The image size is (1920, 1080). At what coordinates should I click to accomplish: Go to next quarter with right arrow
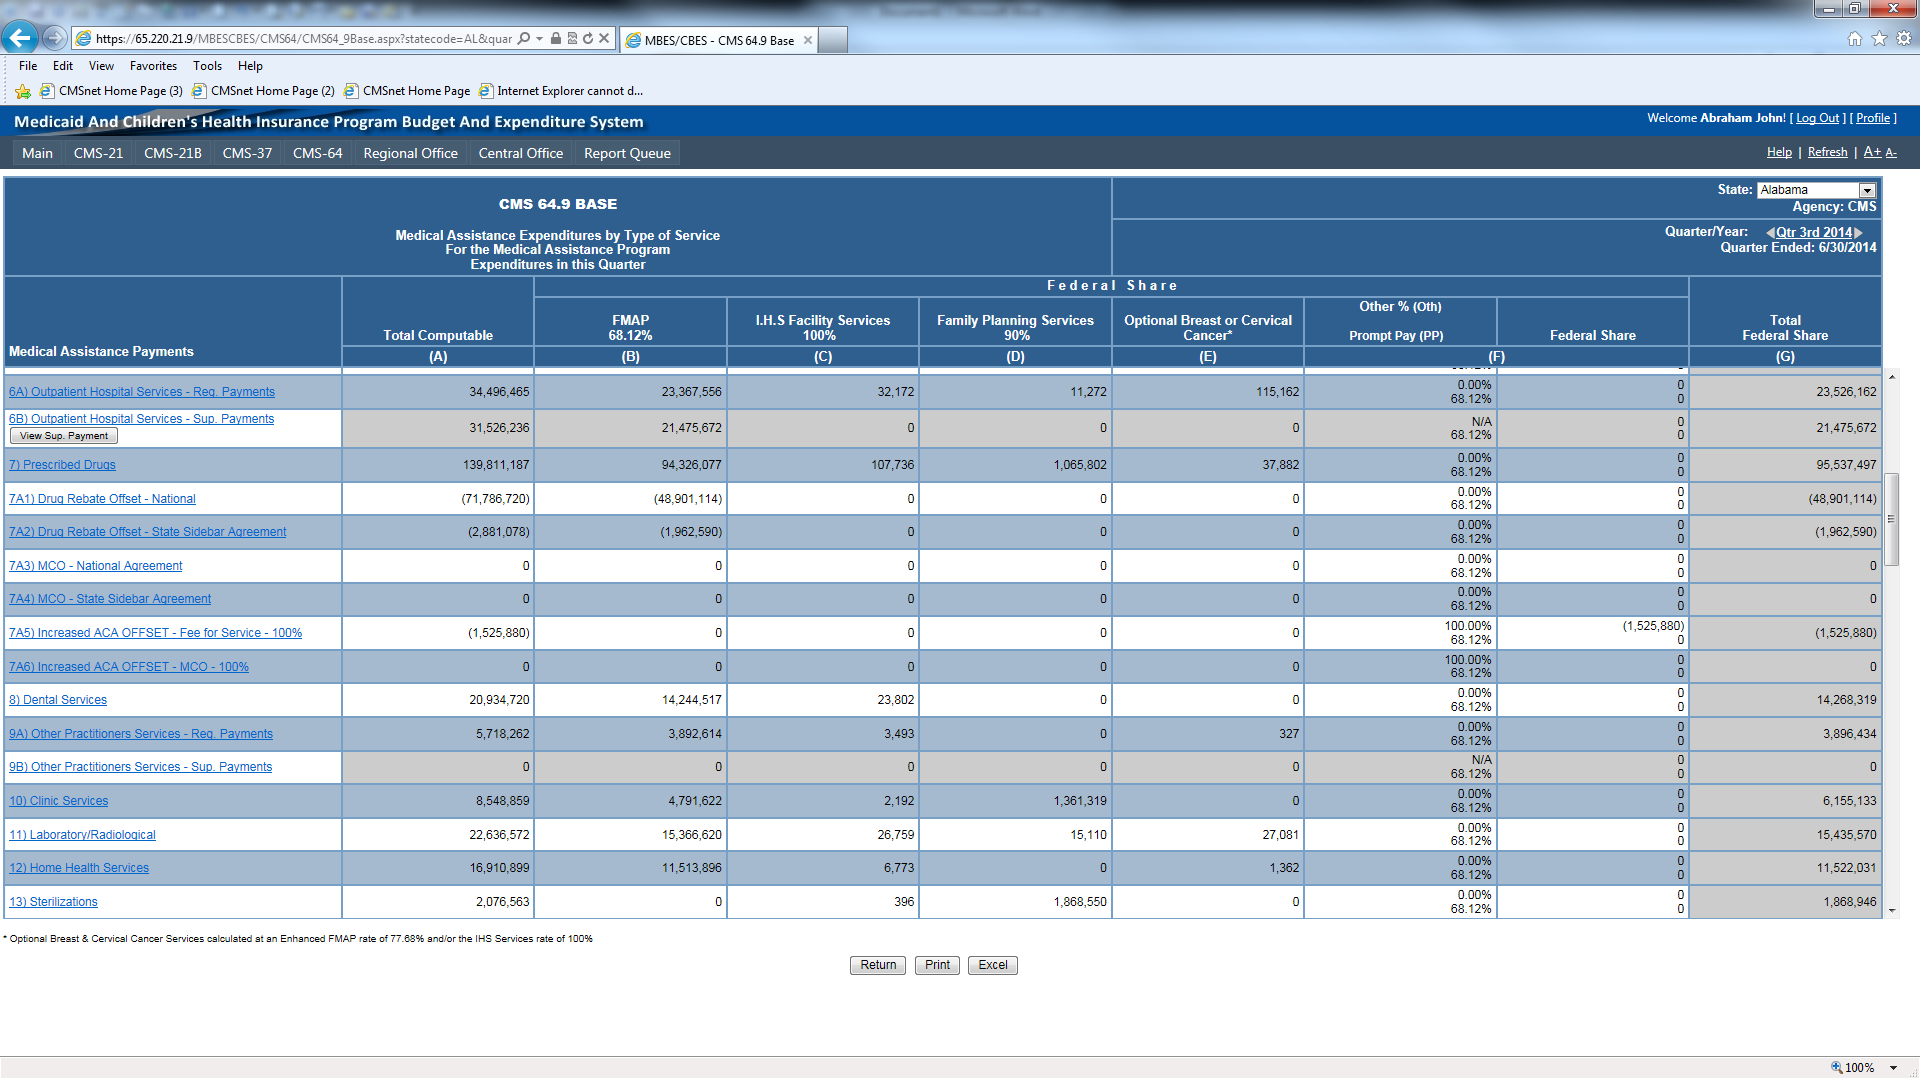[x=1859, y=233]
